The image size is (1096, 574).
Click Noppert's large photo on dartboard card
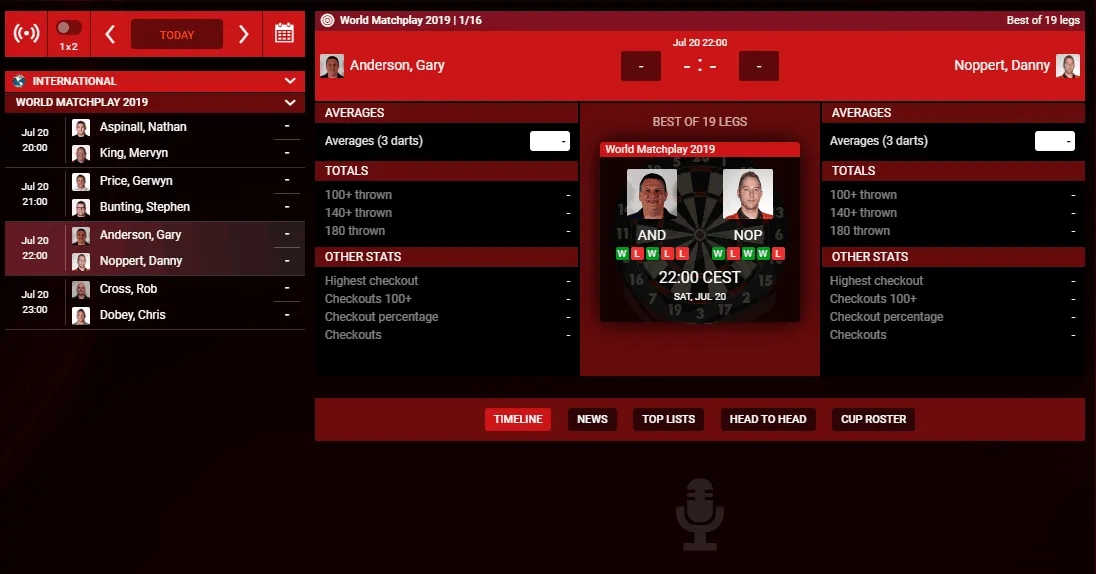748,194
